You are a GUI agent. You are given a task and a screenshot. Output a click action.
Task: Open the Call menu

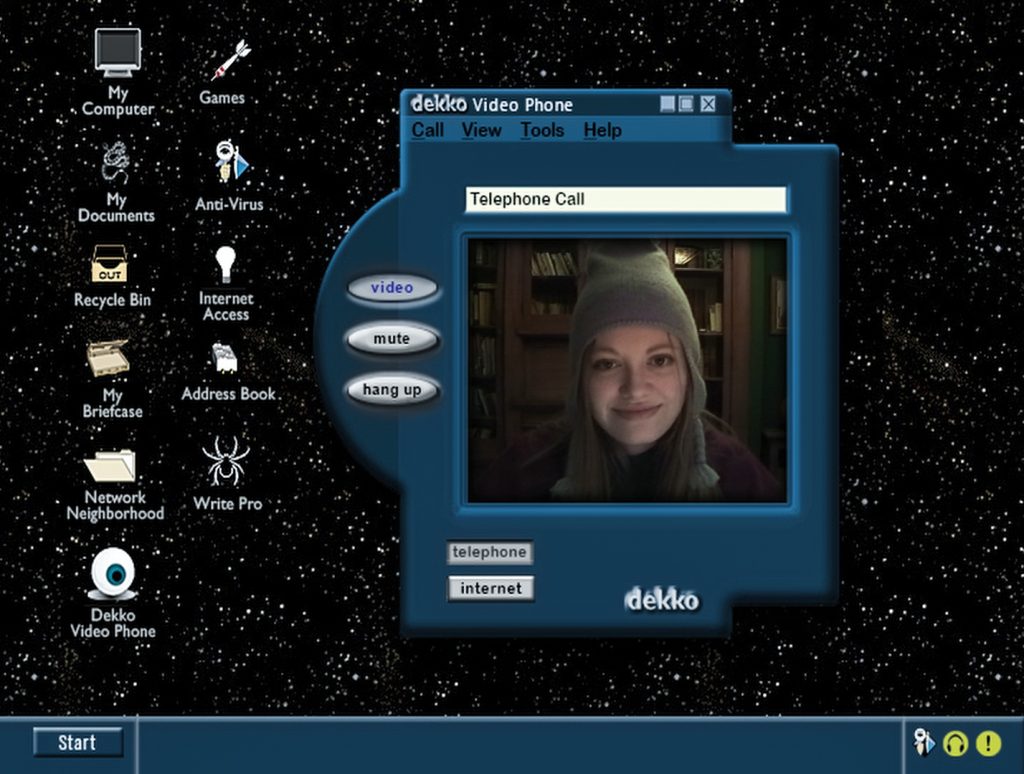(x=428, y=130)
